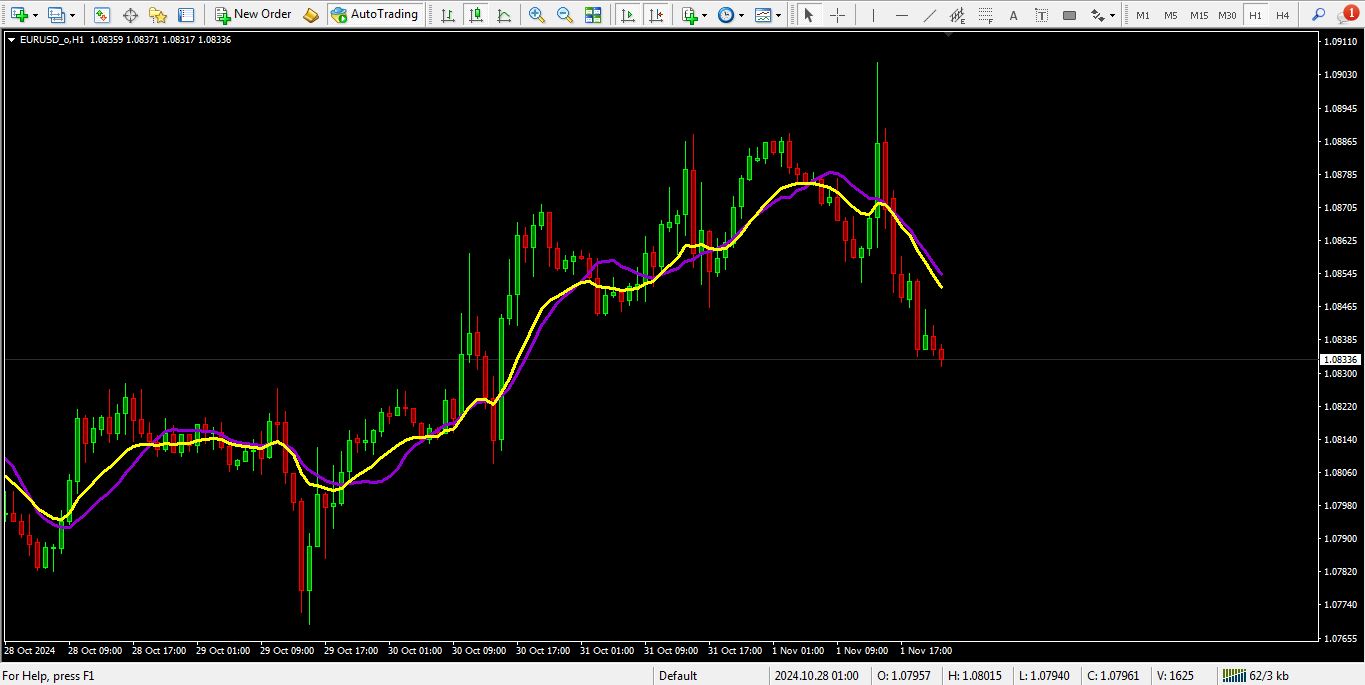Toggle the Chart Shift

[x=658, y=14]
